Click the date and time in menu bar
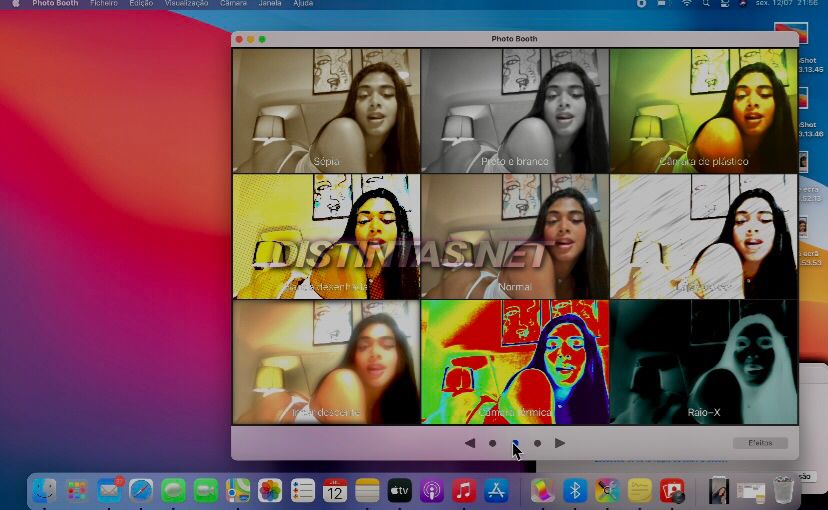The image size is (828, 510). [x=787, y=3]
